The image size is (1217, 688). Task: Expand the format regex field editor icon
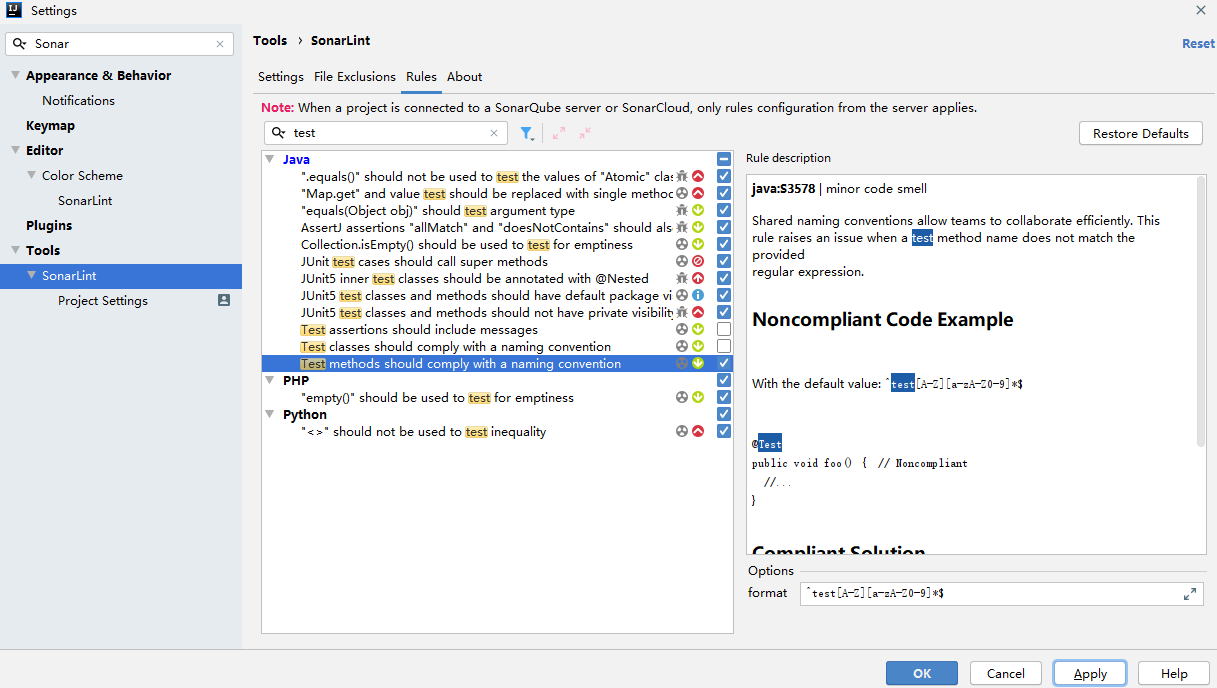pyautogui.click(x=1190, y=594)
